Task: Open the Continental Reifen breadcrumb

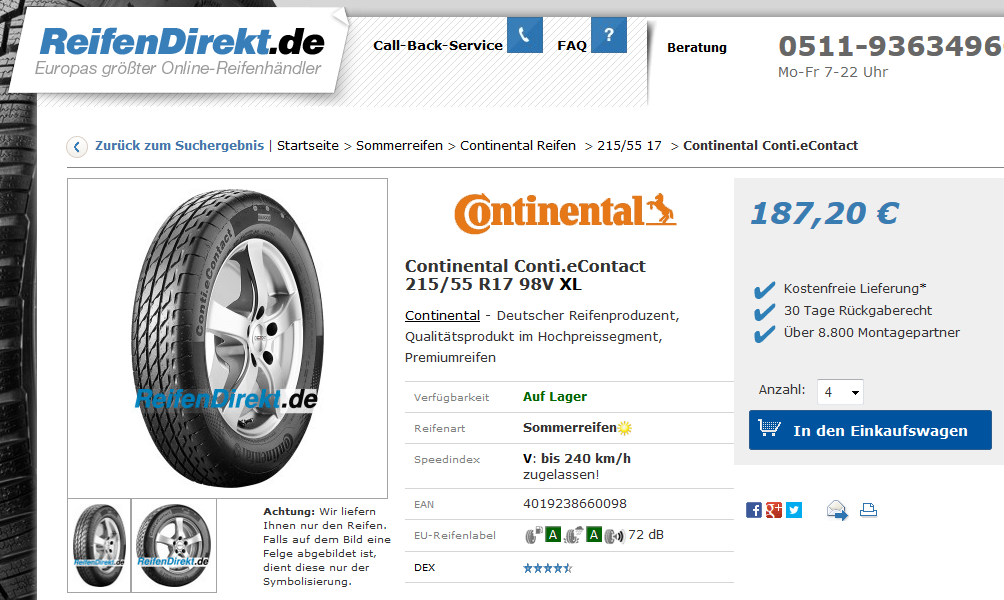Action: [518, 146]
